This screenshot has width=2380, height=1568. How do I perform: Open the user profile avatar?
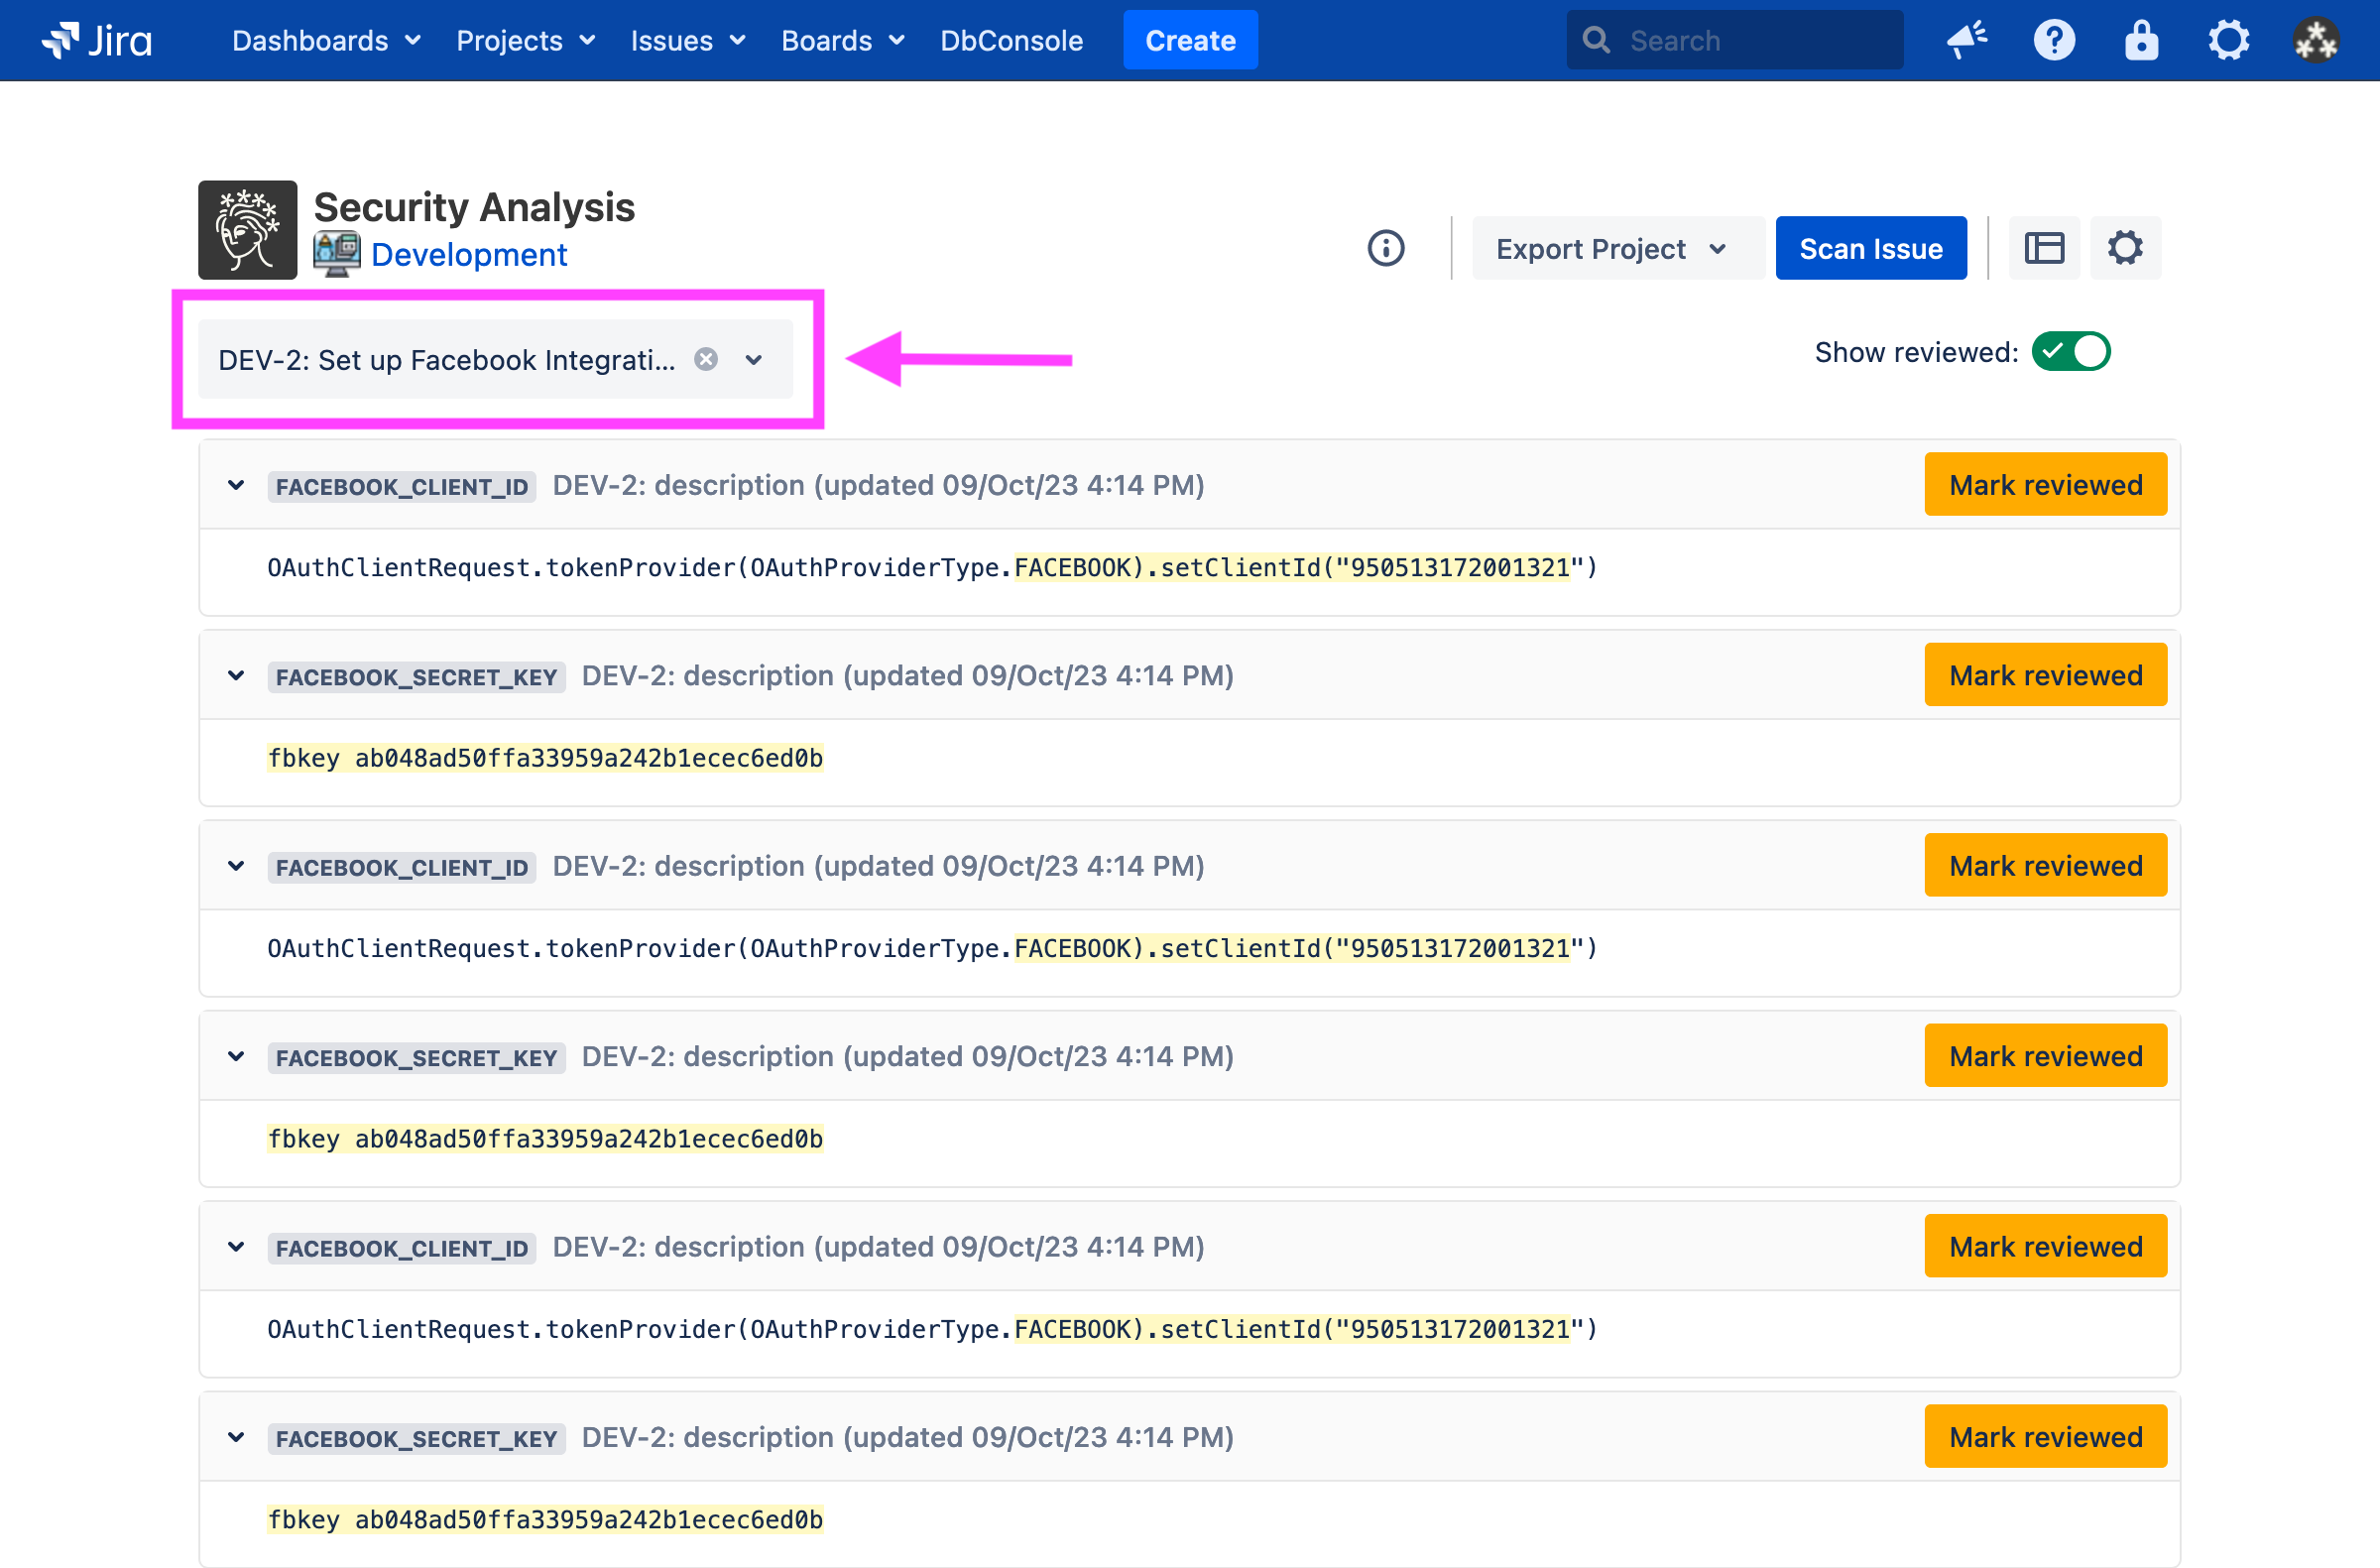coord(2315,40)
